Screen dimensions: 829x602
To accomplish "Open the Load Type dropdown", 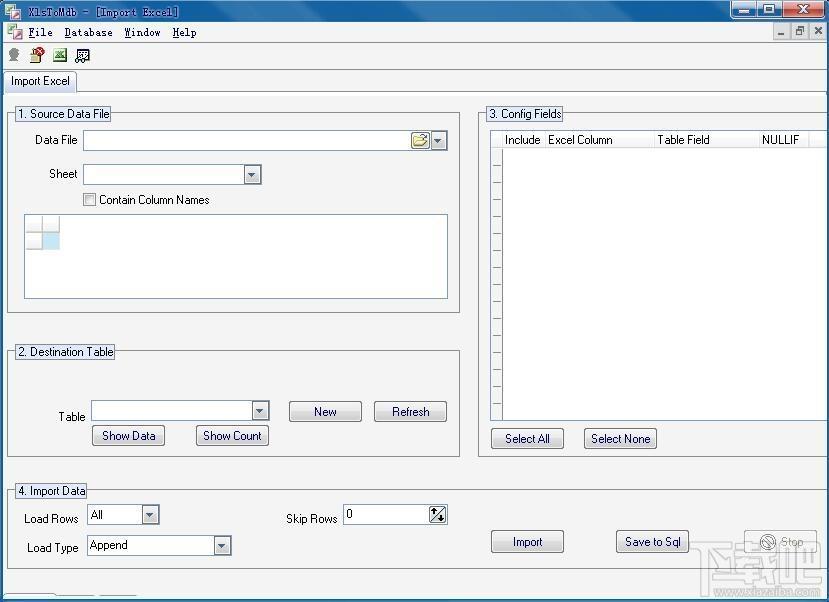I will (222, 545).
